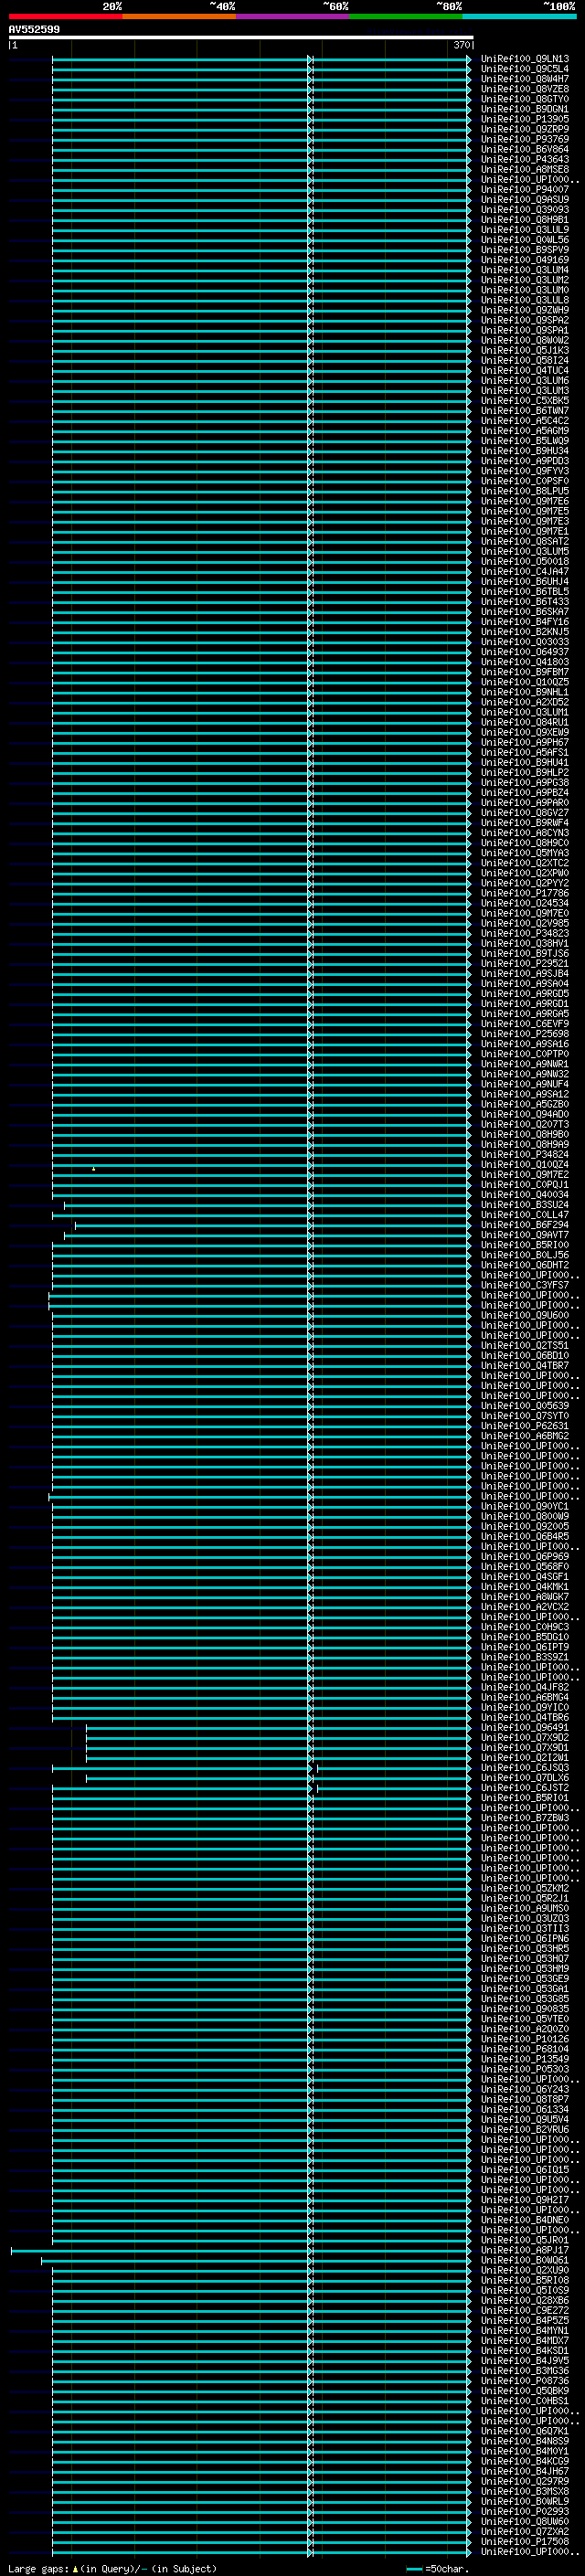Select hit label UniRef100_Q3LUL8

[525, 300]
